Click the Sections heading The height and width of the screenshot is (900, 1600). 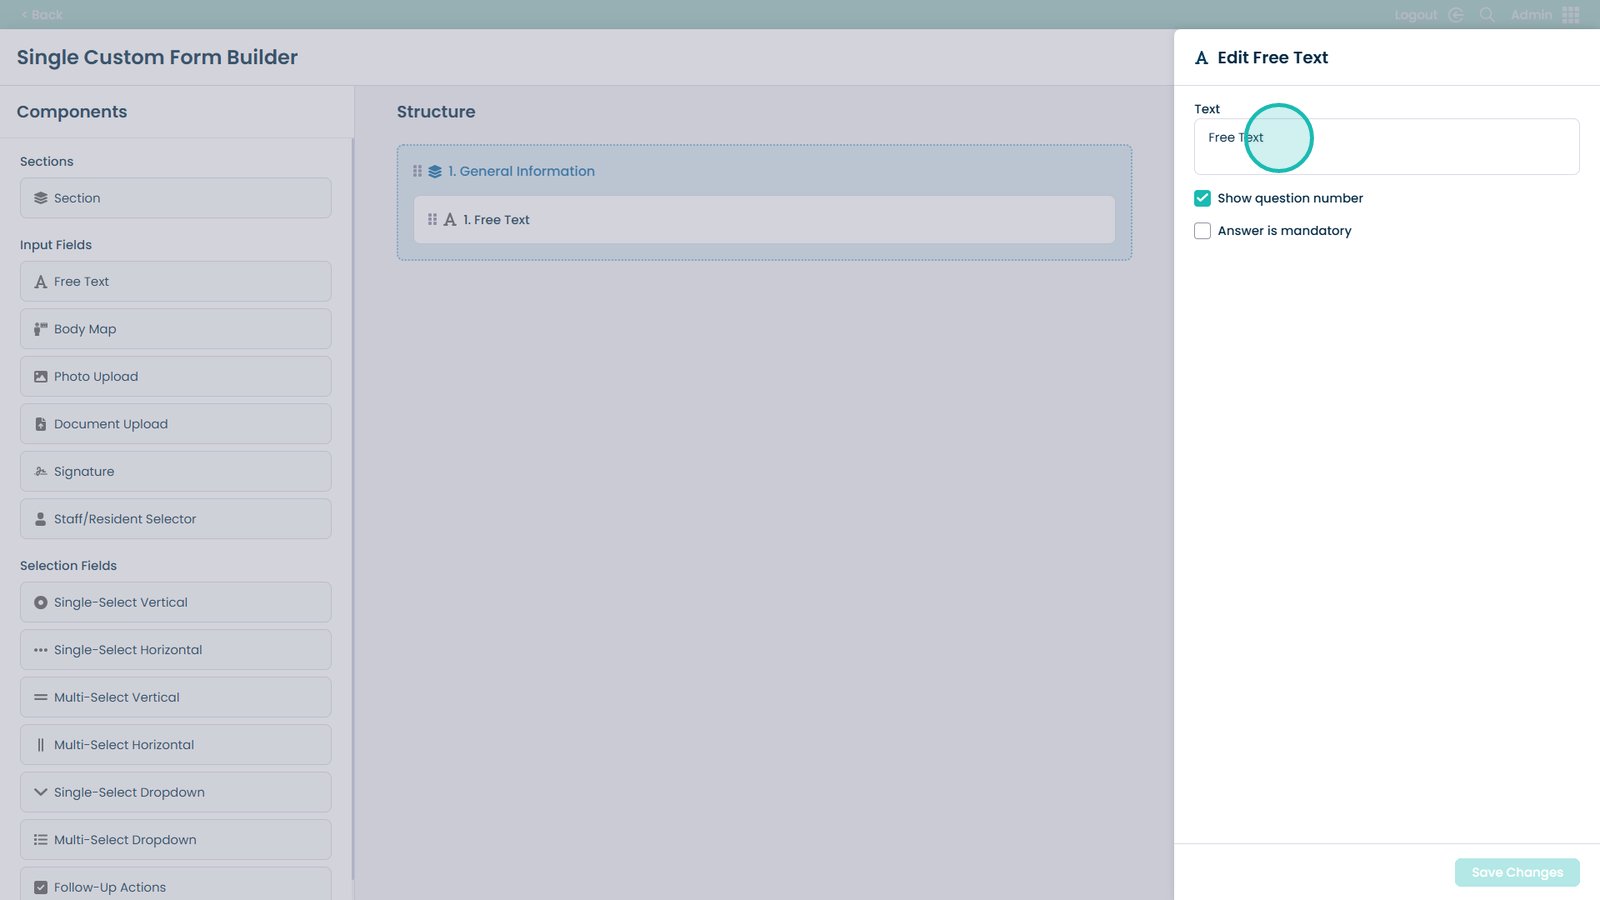[x=47, y=162]
